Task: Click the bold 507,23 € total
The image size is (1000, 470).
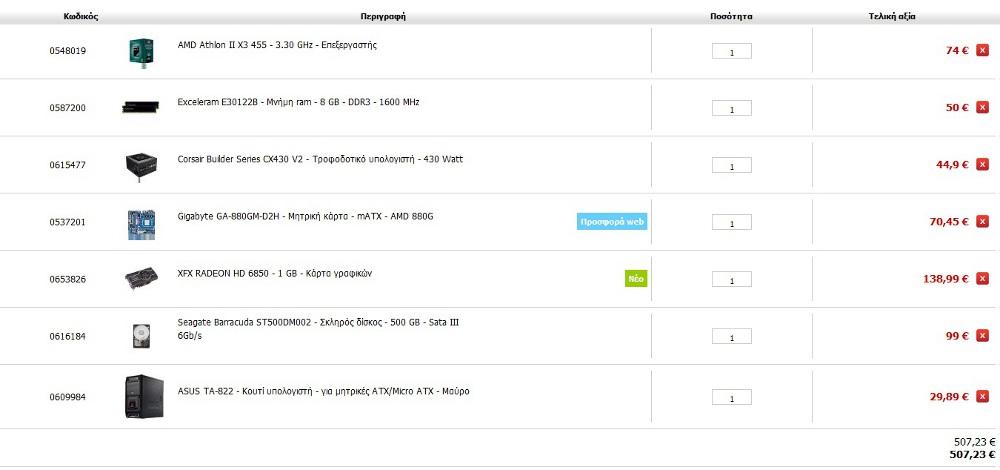Action: (973, 454)
